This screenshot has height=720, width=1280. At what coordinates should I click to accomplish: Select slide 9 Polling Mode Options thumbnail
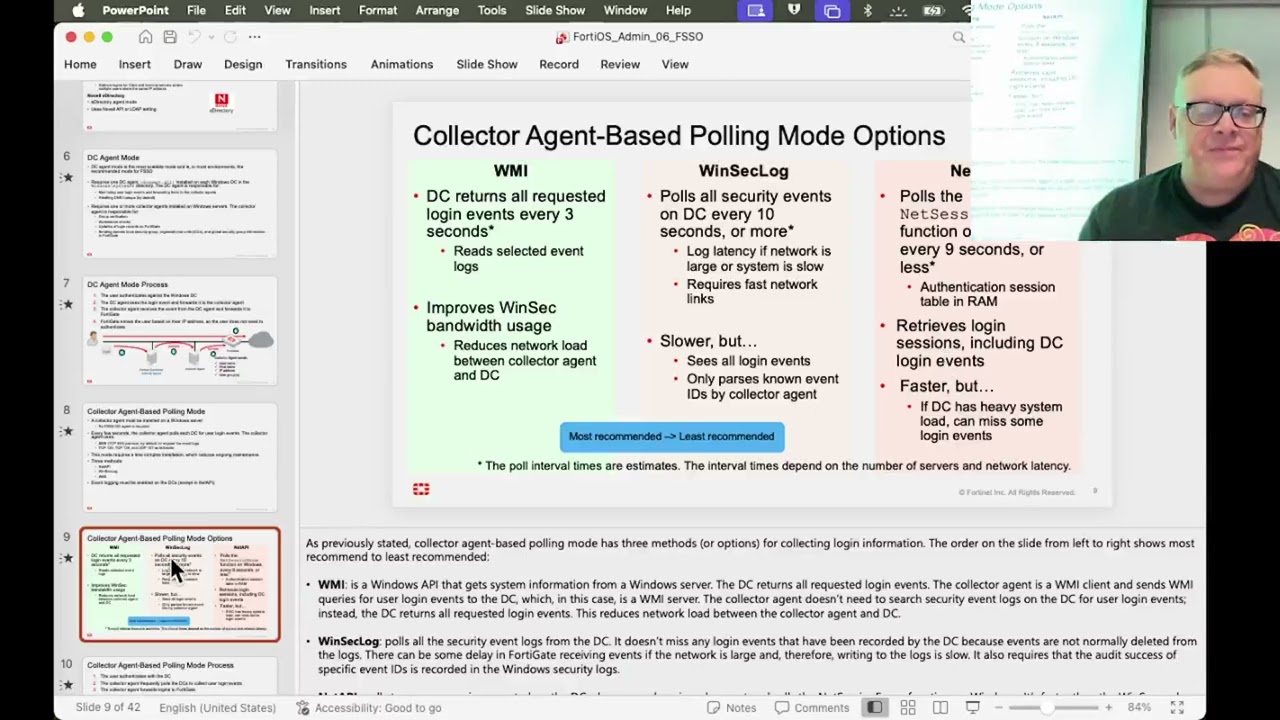(180, 585)
